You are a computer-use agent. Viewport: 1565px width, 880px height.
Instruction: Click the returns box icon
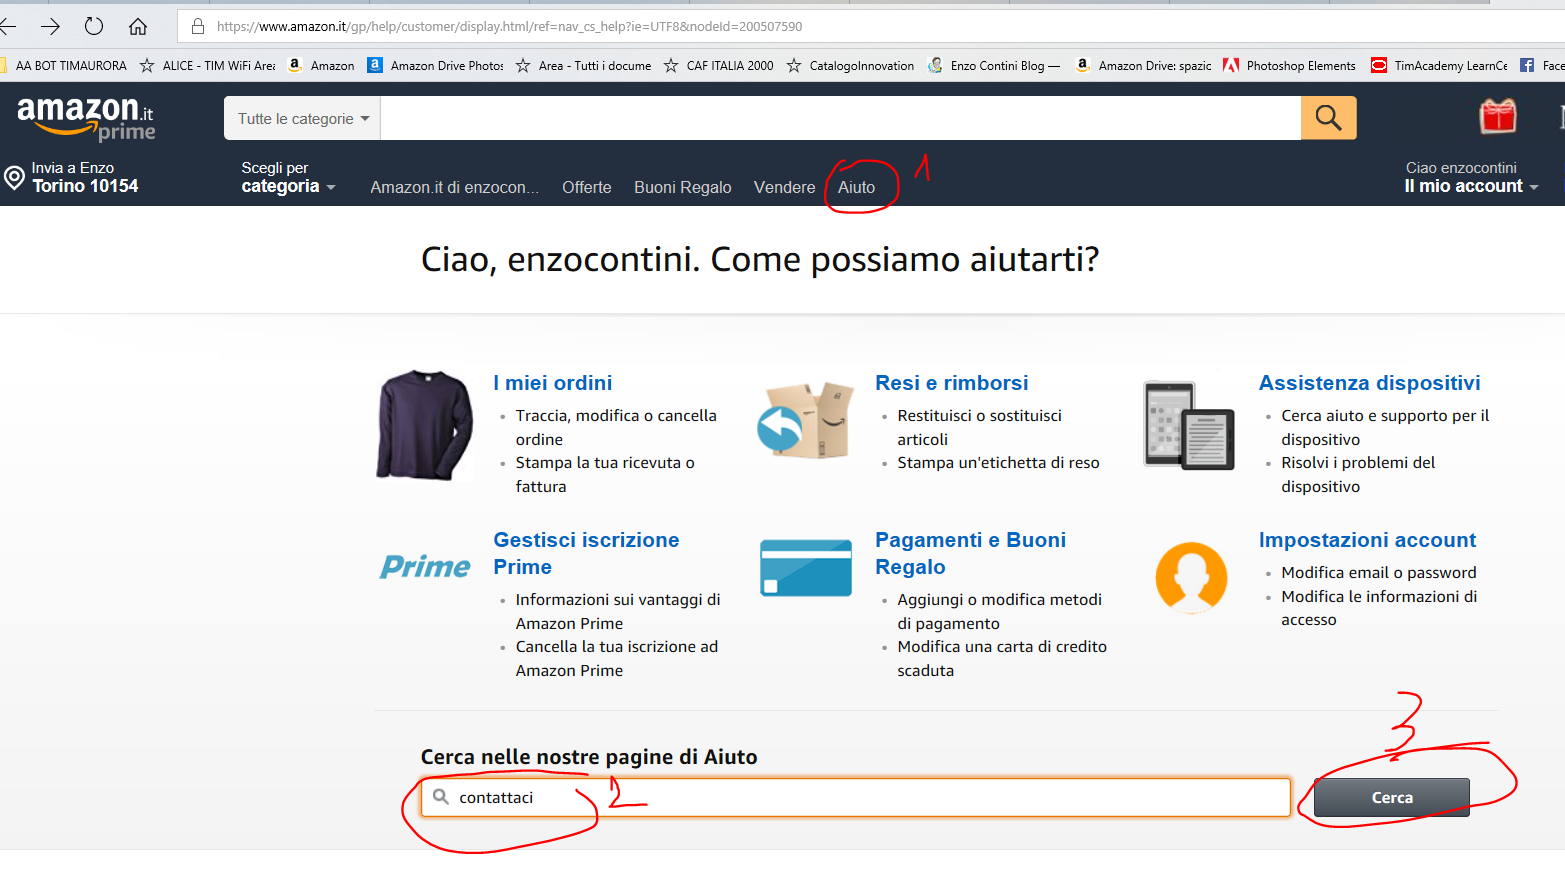806,421
